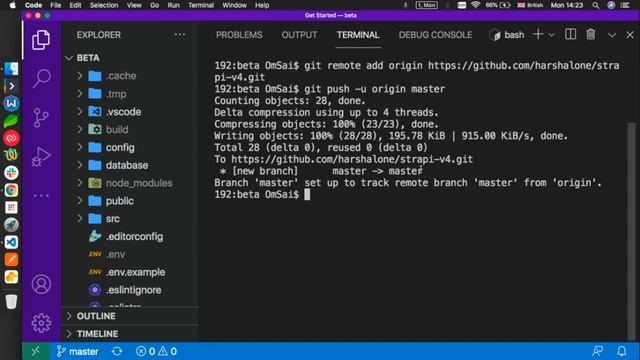The image size is (640, 360).
Task: Open Control Center in the menu bar
Action: pos(624,5)
